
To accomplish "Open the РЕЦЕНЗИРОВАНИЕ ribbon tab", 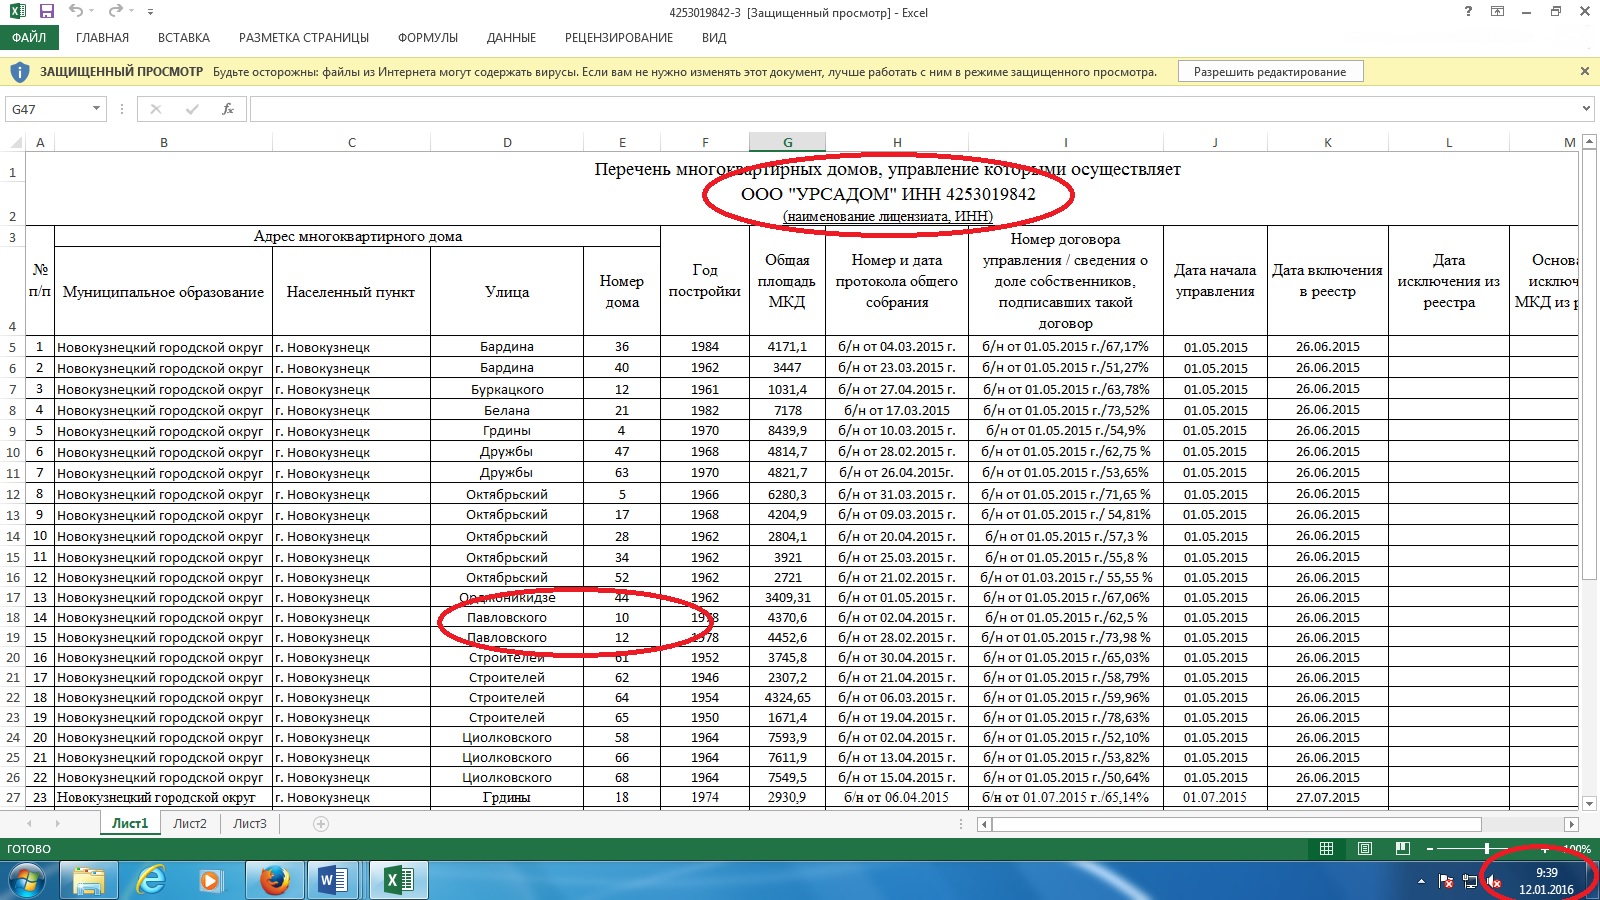I will [x=619, y=38].
